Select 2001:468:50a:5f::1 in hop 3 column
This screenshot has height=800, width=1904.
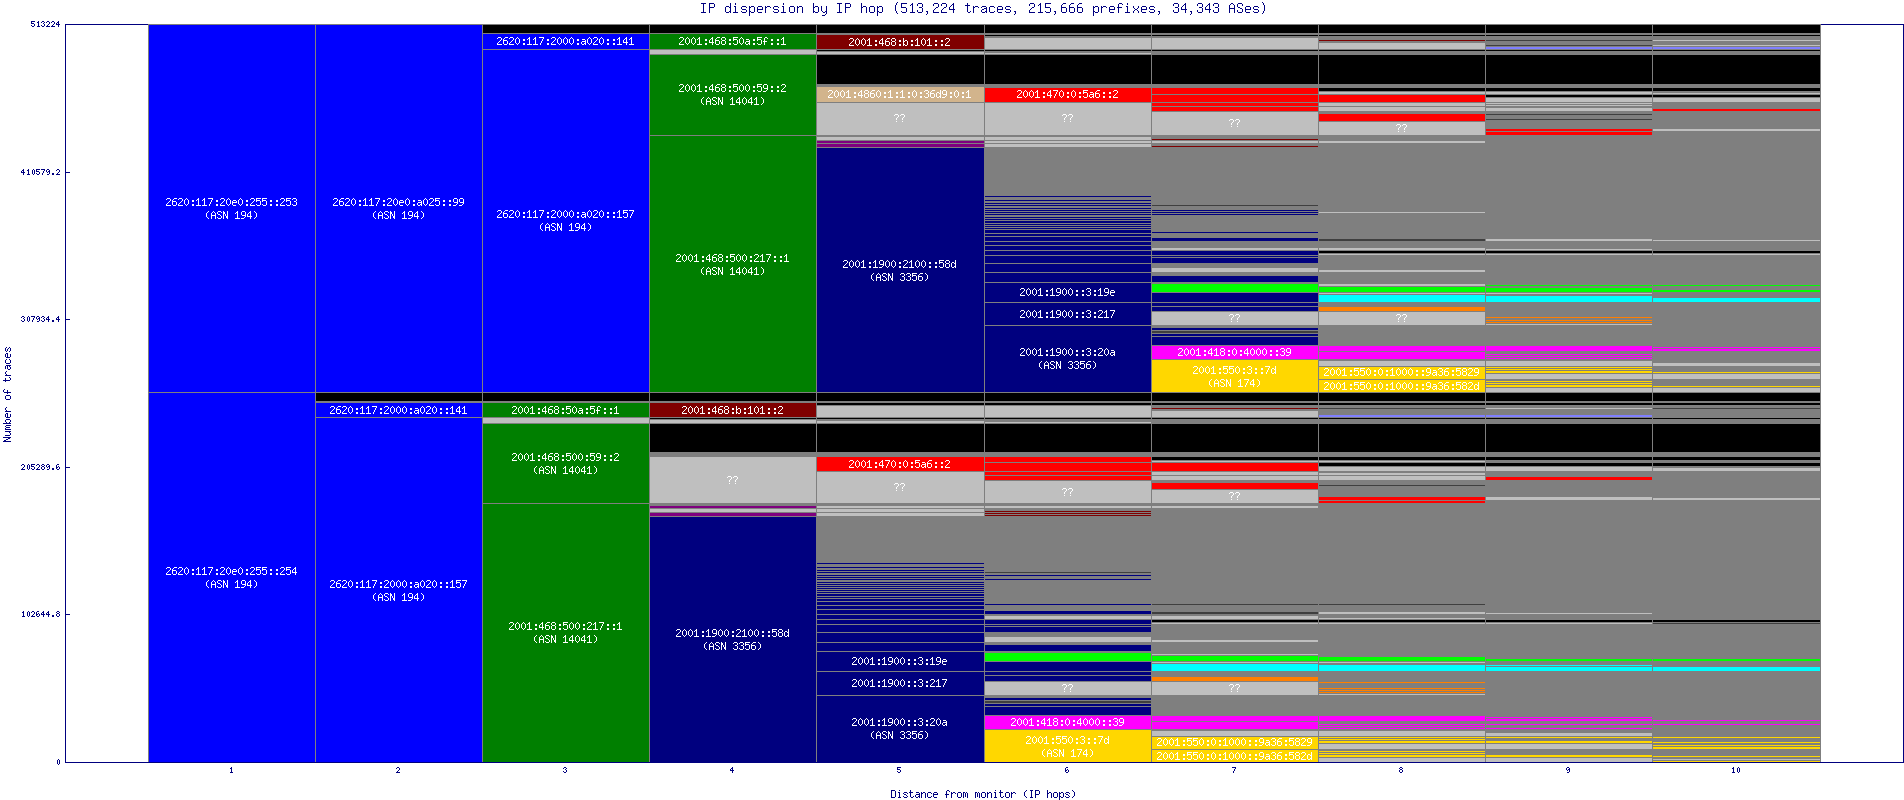[566, 410]
